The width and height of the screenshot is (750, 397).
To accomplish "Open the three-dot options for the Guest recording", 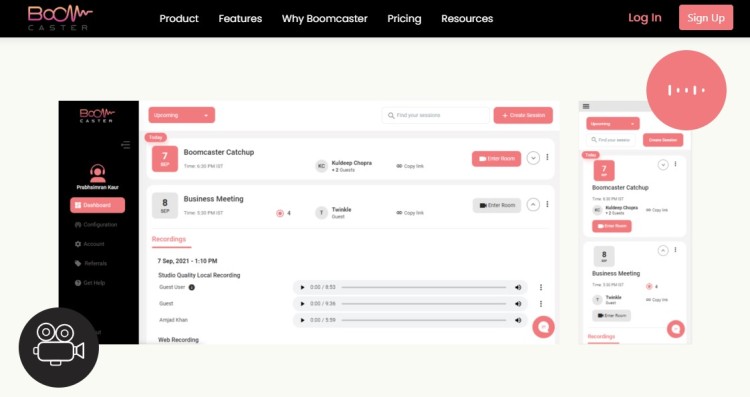I will pos(541,304).
